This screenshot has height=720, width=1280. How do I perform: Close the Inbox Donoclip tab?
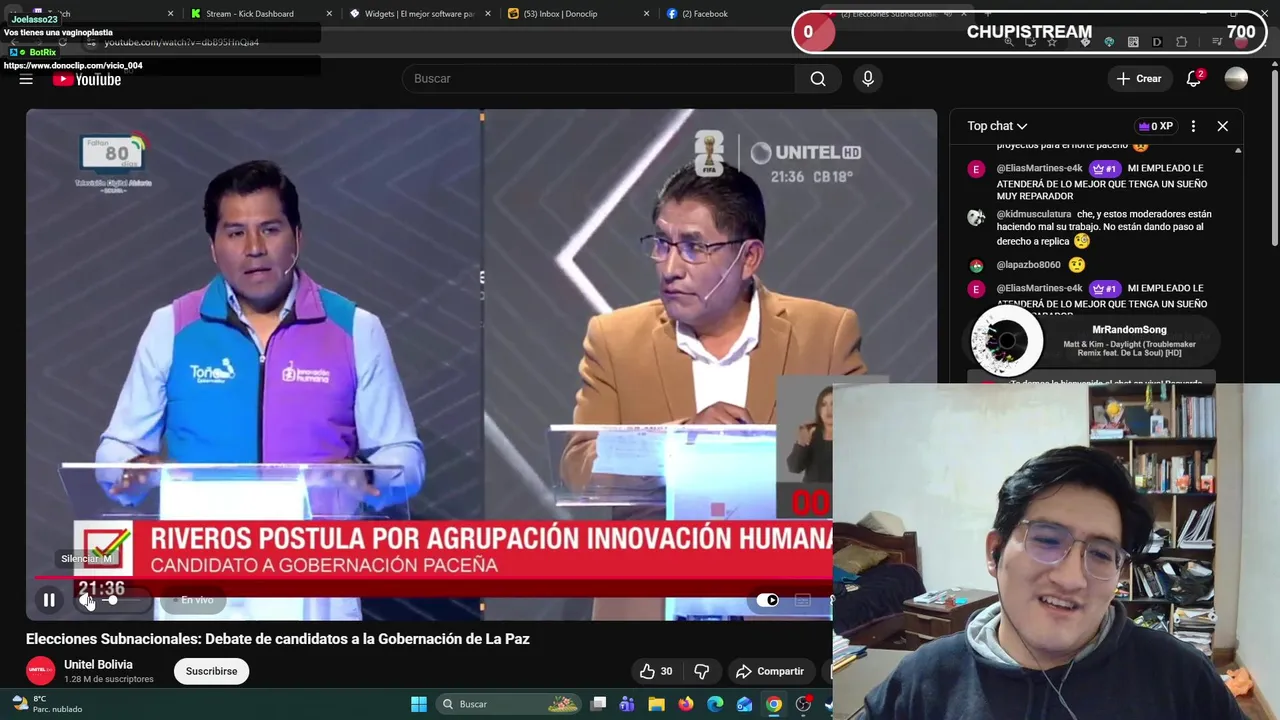tap(647, 14)
